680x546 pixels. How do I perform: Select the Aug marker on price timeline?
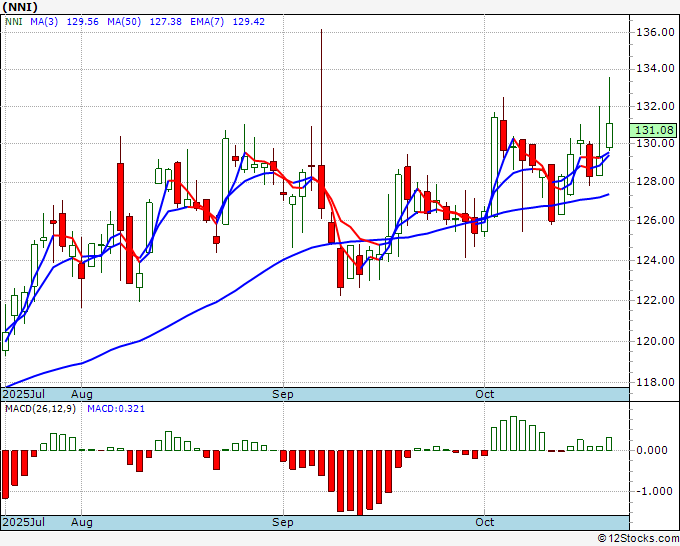pos(82,394)
